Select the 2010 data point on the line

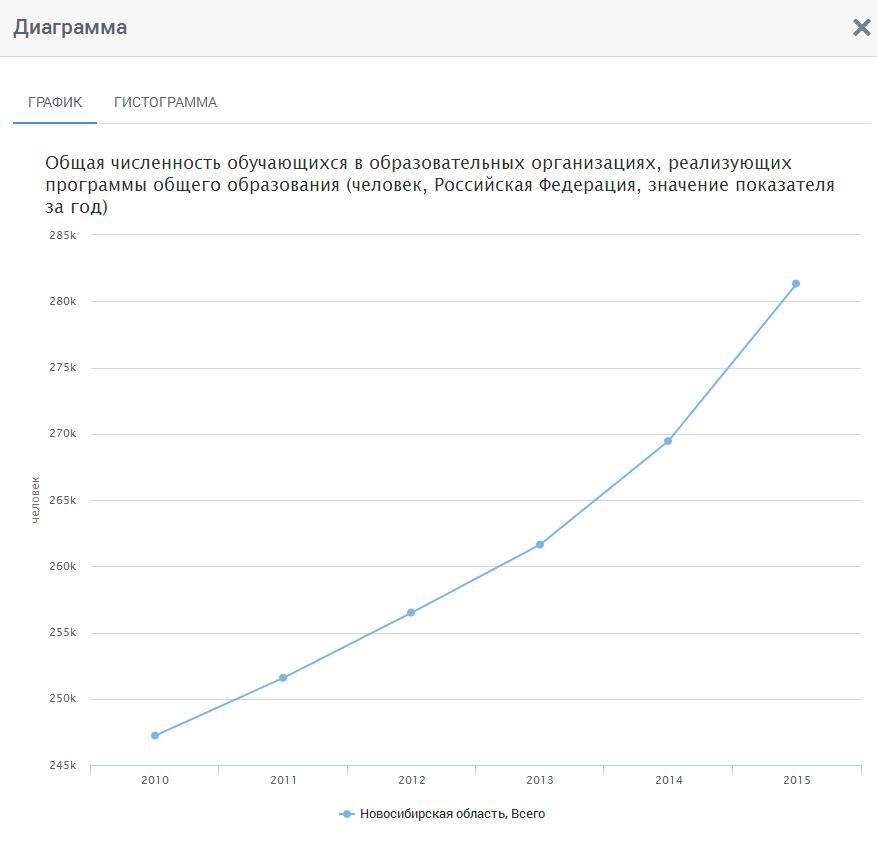click(155, 735)
